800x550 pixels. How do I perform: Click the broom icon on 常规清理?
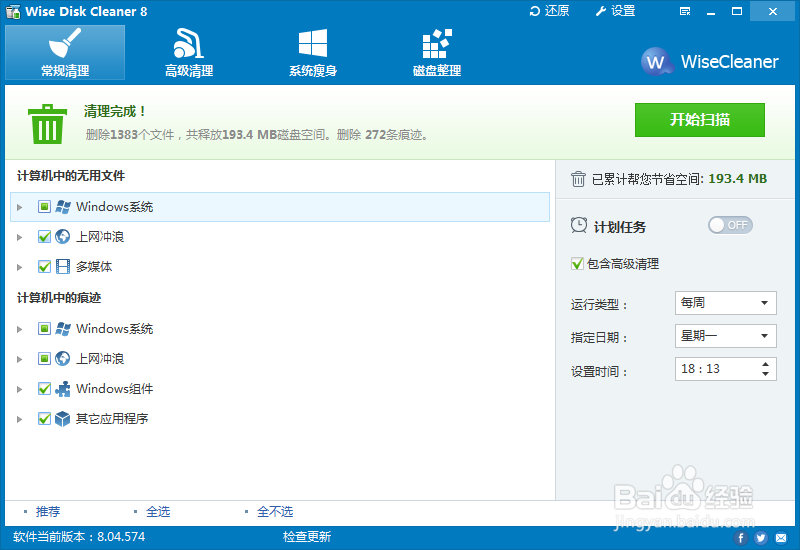pyautogui.click(x=65, y=43)
